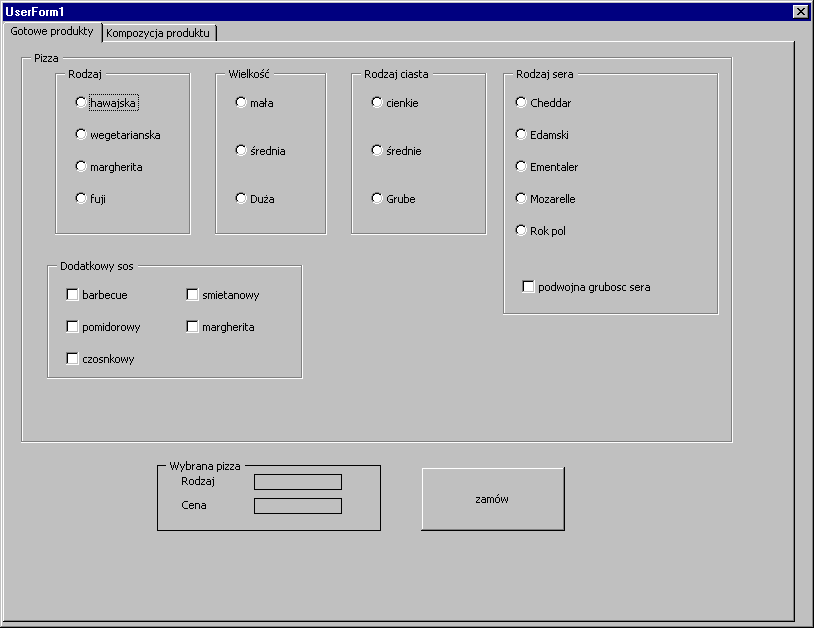The image size is (814, 628).
Task: Click the Cena price field
Action: pyautogui.click(x=298, y=506)
